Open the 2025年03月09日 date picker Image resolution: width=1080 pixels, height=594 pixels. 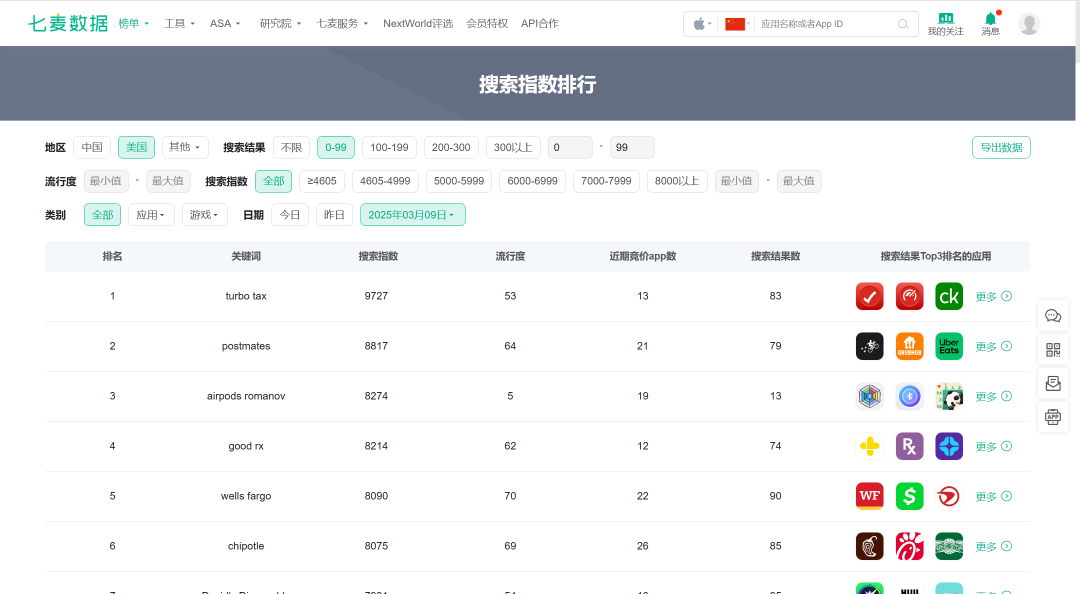pyautogui.click(x=413, y=215)
